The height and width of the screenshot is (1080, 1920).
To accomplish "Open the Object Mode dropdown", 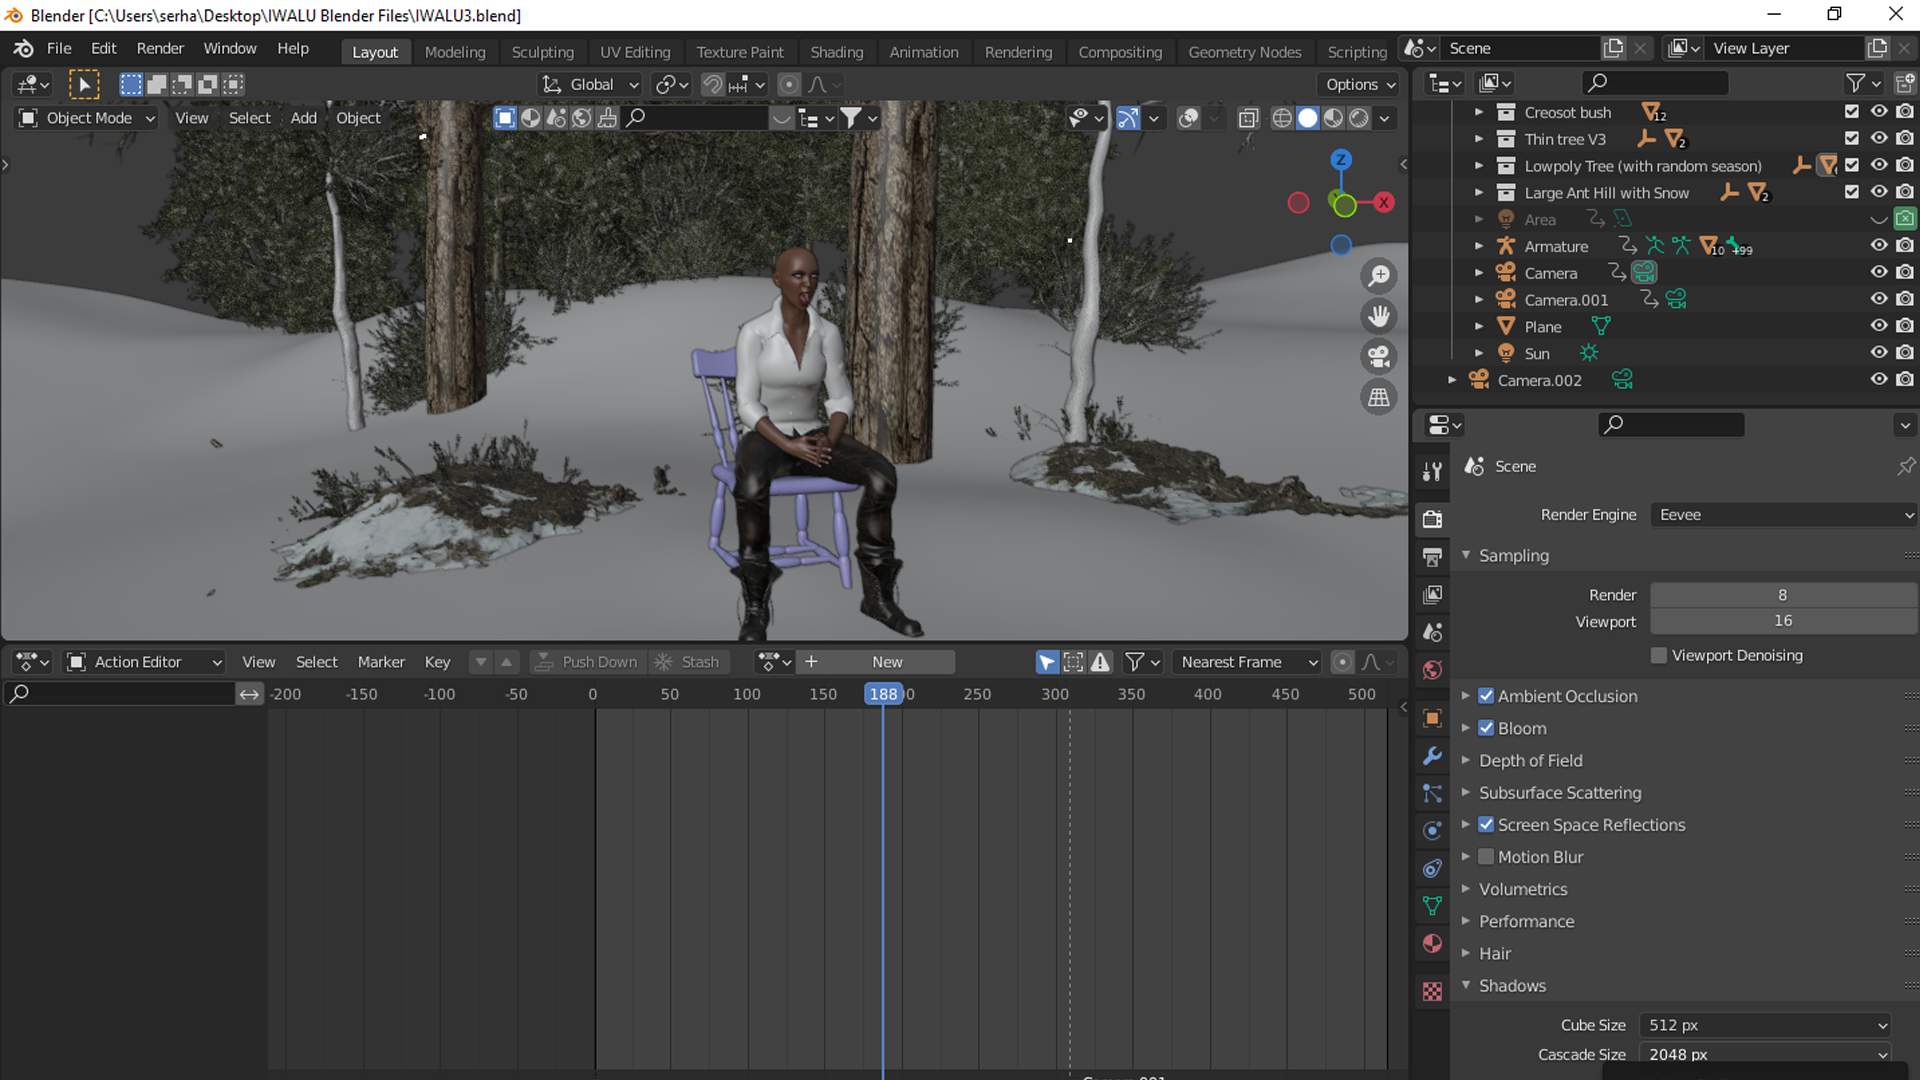I will [x=88, y=118].
